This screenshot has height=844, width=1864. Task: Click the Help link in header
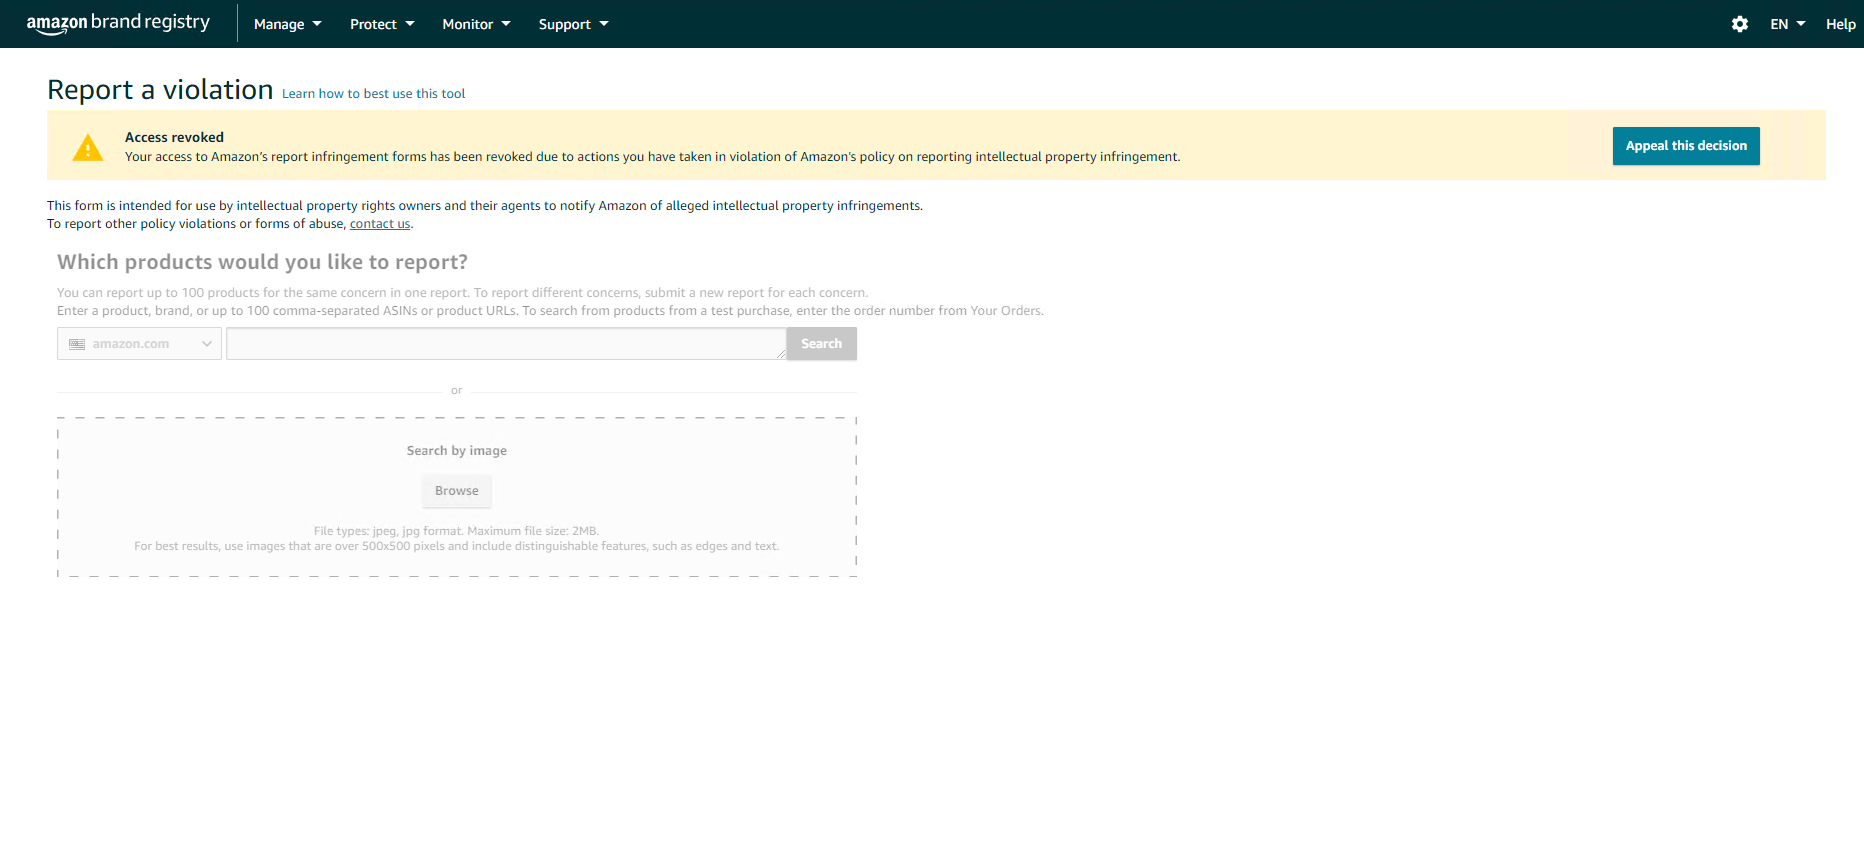[1840, 24]
